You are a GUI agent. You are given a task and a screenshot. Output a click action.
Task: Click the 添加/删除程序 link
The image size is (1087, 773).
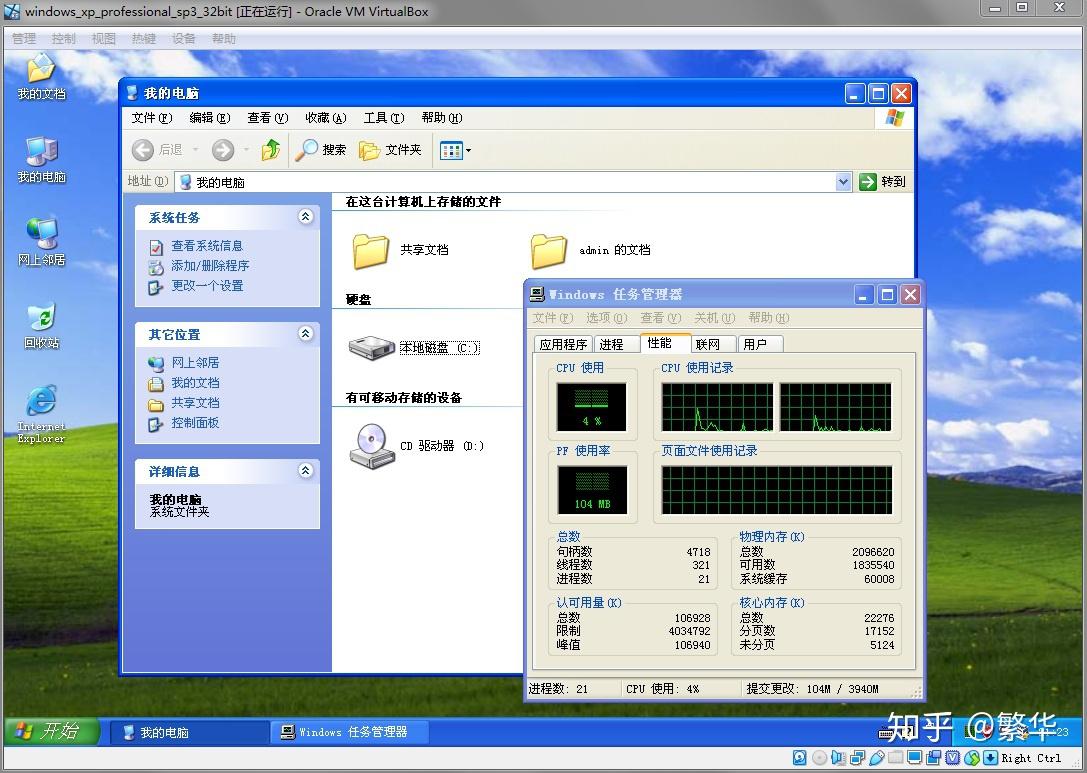tap(210, 266)
